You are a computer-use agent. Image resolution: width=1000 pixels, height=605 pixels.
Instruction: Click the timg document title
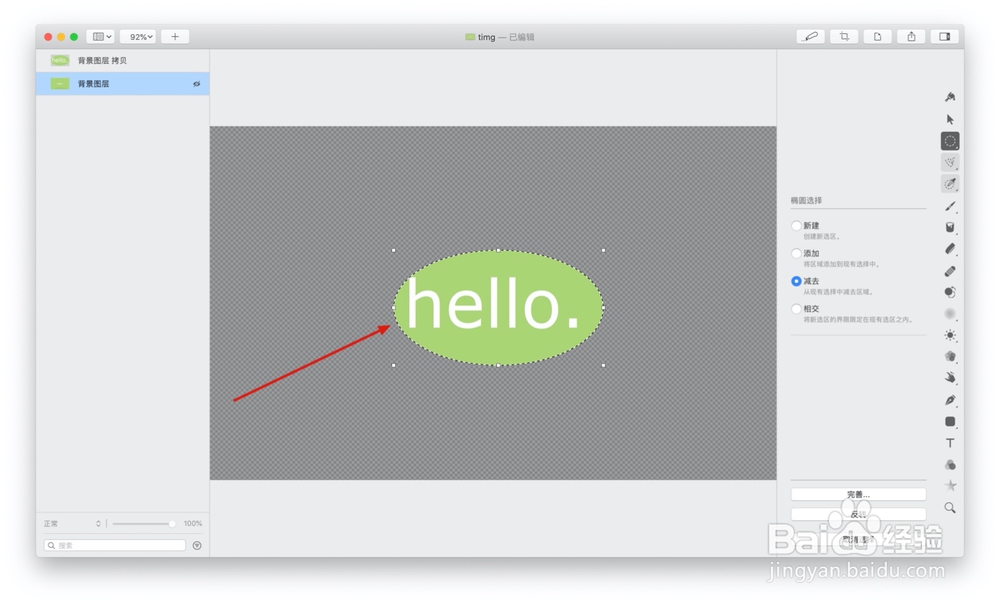[487, 37]
